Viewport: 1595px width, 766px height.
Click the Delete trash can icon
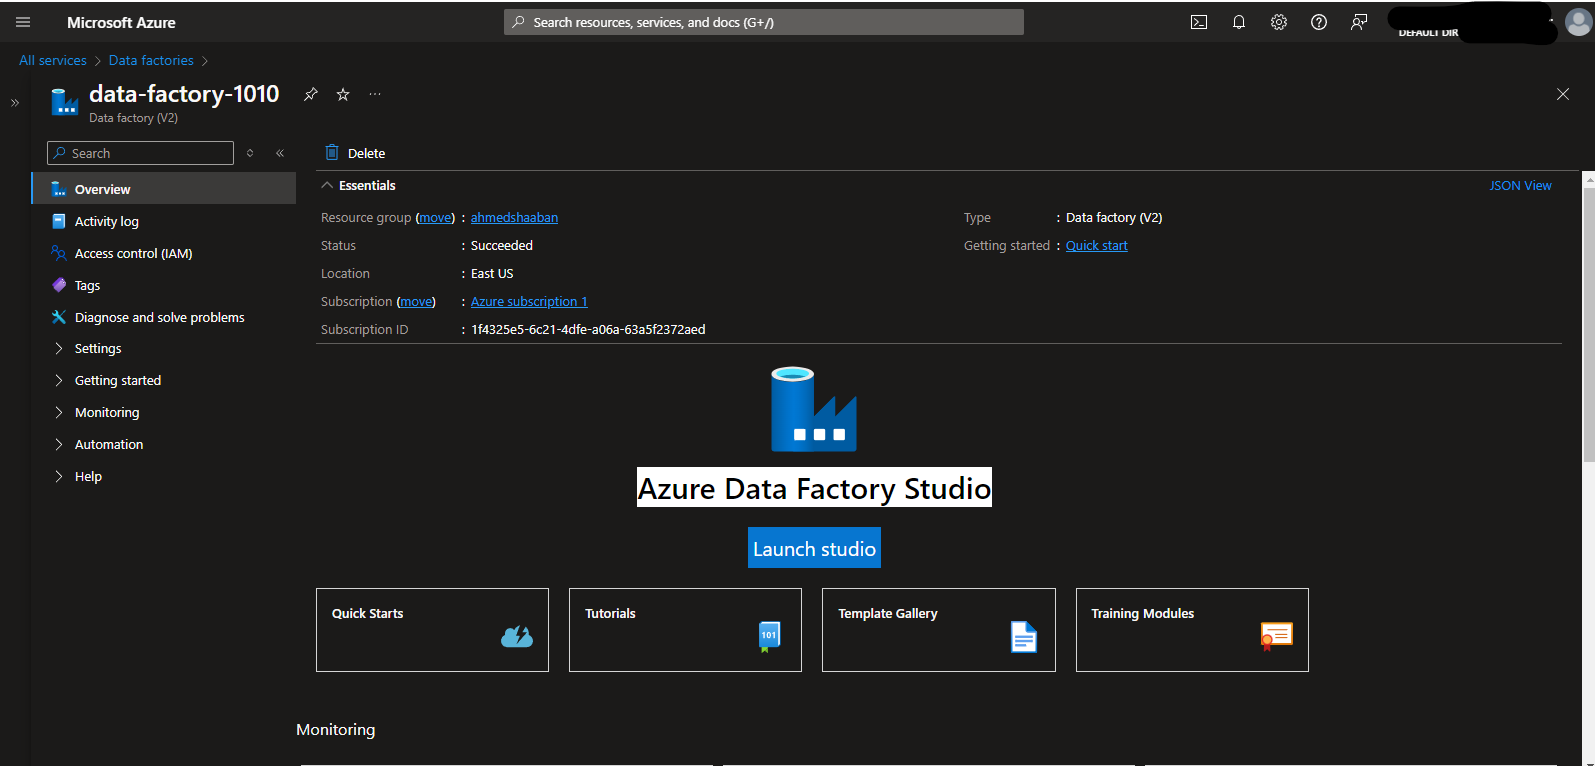(x=332, y=152)
